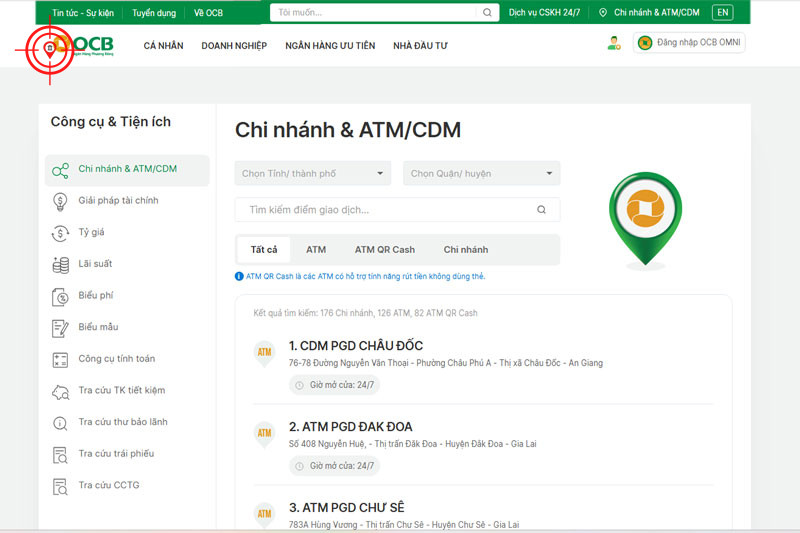
Task: Click the Giải pháp tài chính lightbulb icon
Action: (x=60, y=202)
